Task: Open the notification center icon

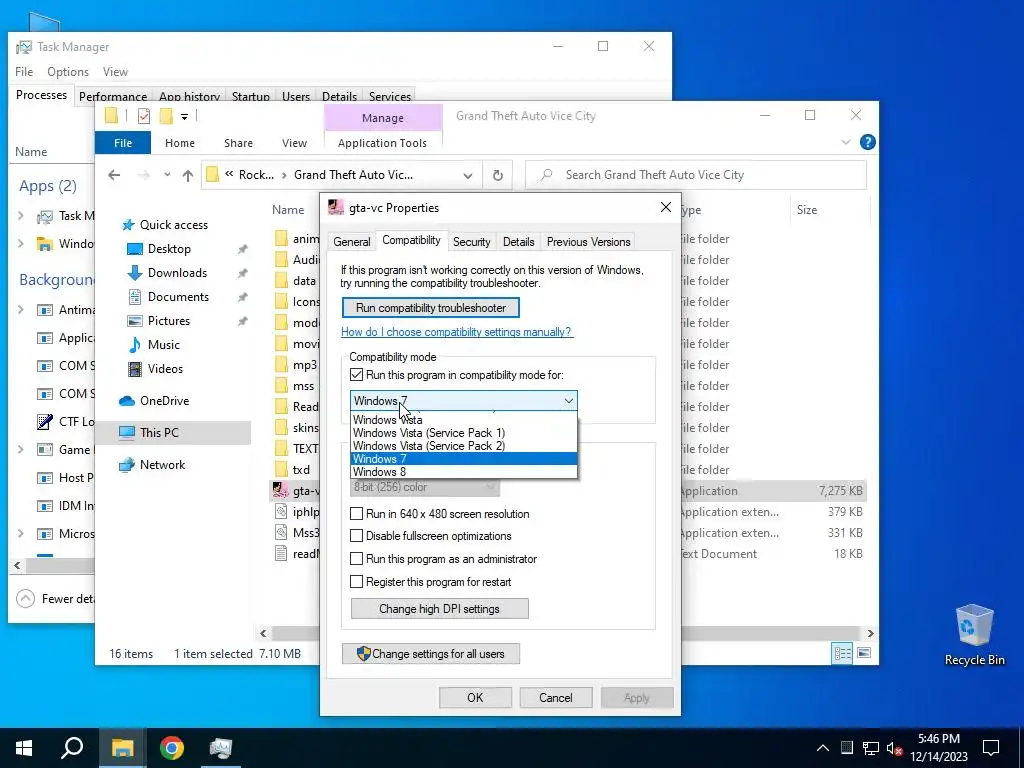Action: pyautogui.click(x=991, y=748)
